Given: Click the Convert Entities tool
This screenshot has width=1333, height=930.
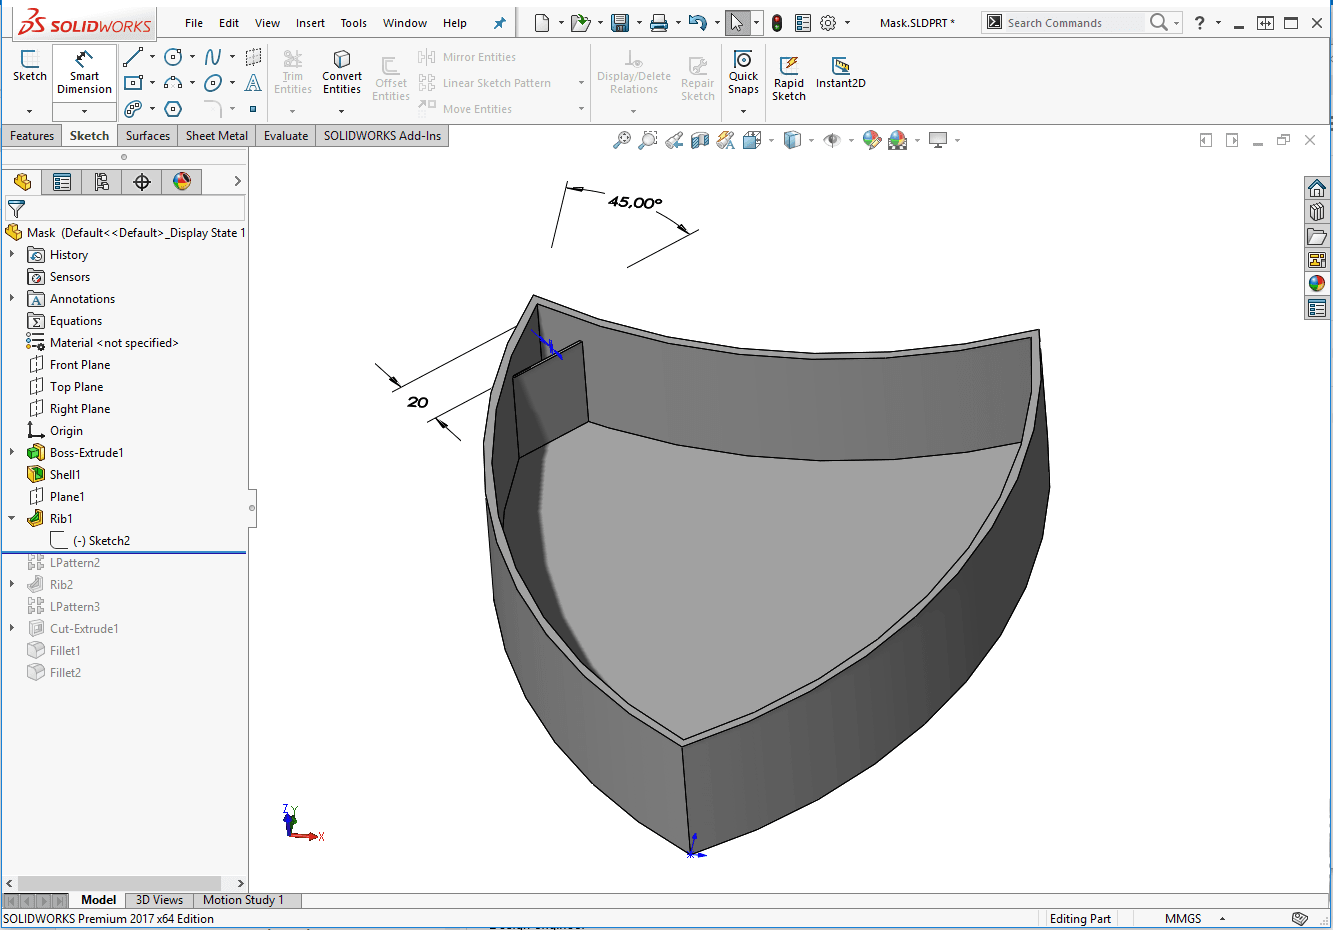Looking at the screenshot, I should click(342, 72).
